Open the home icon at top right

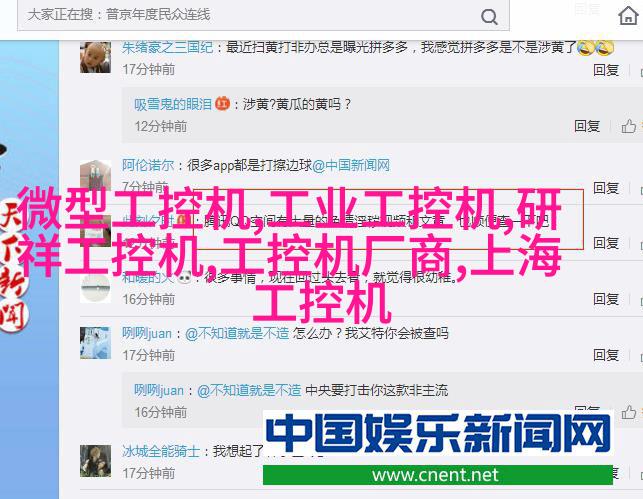(x=628, y=16)
